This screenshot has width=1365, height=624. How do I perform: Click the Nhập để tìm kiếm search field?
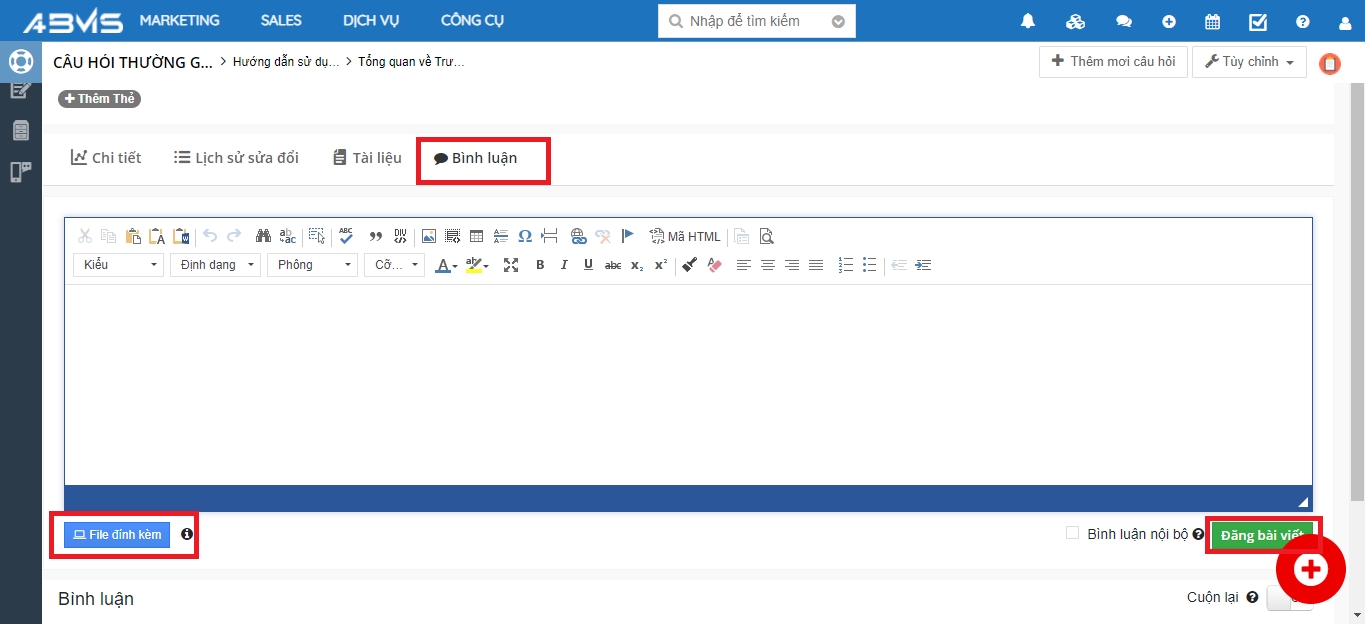(x=755, y=21)
